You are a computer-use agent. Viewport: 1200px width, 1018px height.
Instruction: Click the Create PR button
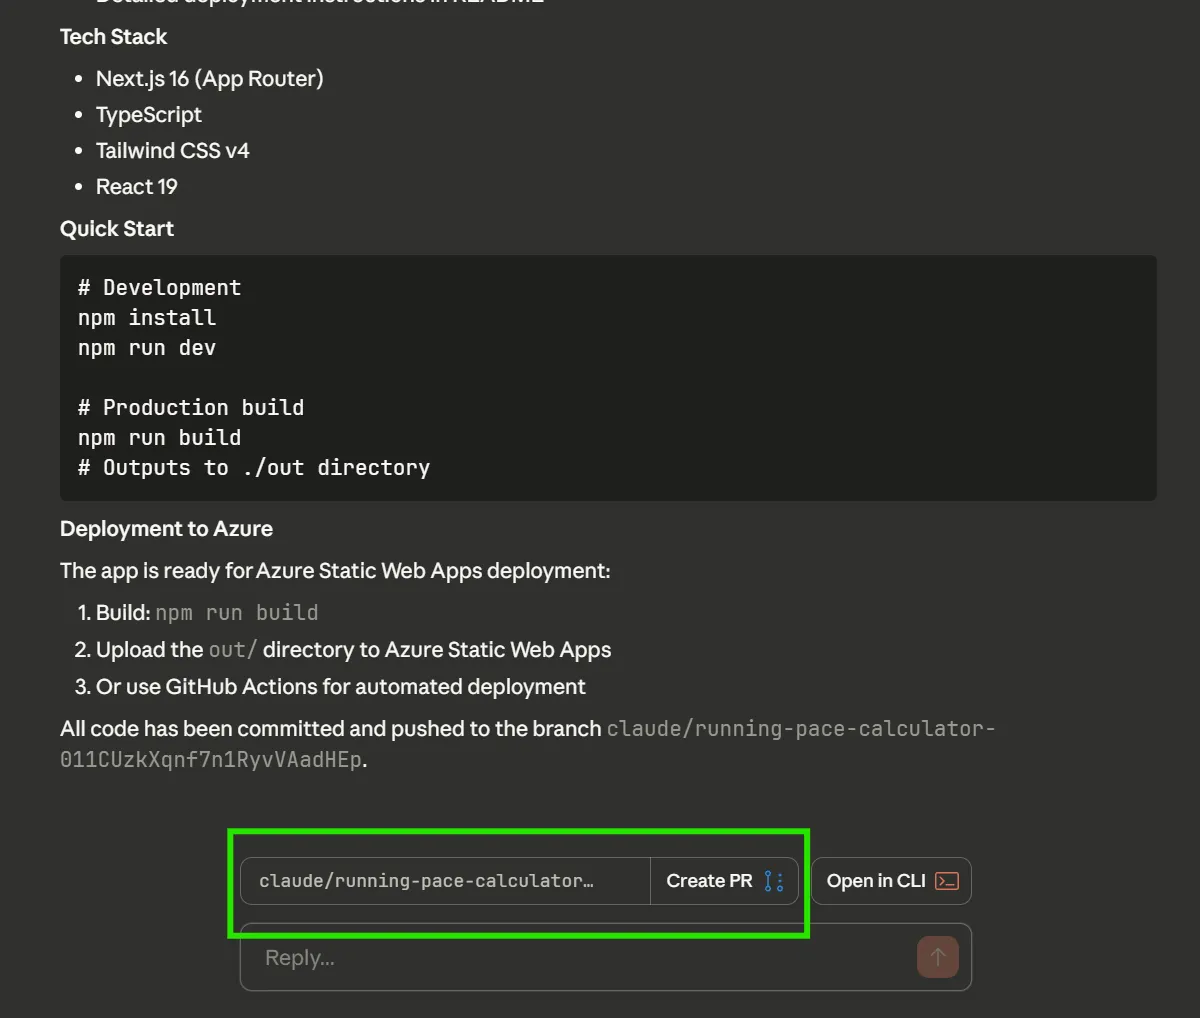(x=709, y=881)
